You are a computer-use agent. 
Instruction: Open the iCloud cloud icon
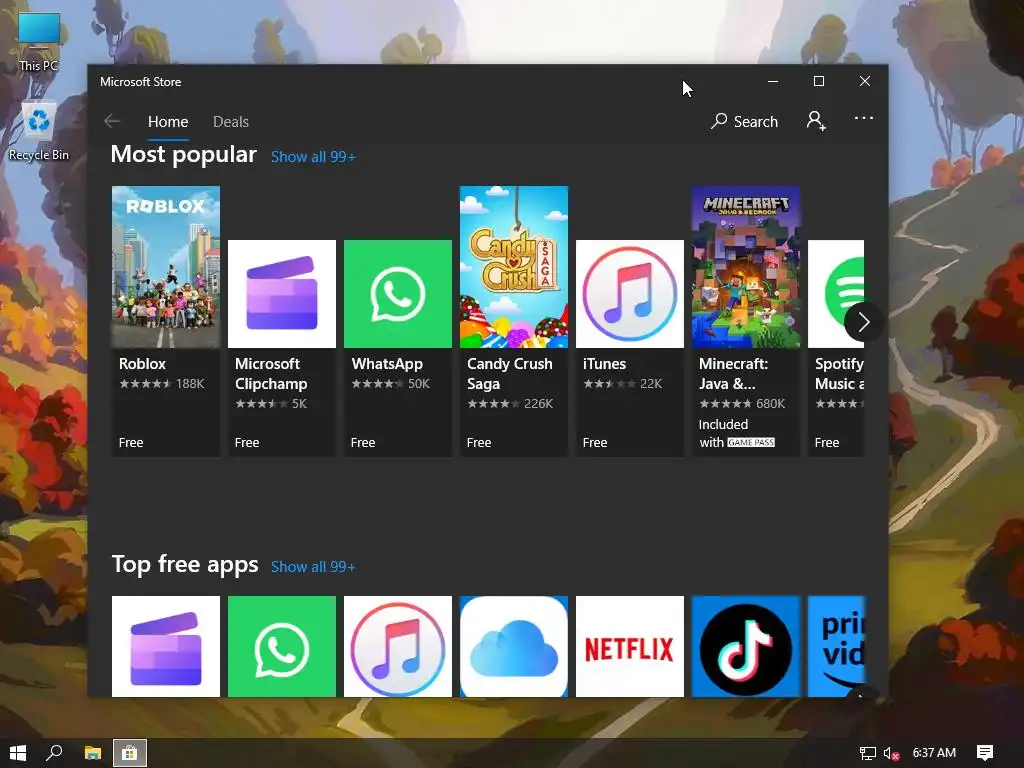[514, 647]
